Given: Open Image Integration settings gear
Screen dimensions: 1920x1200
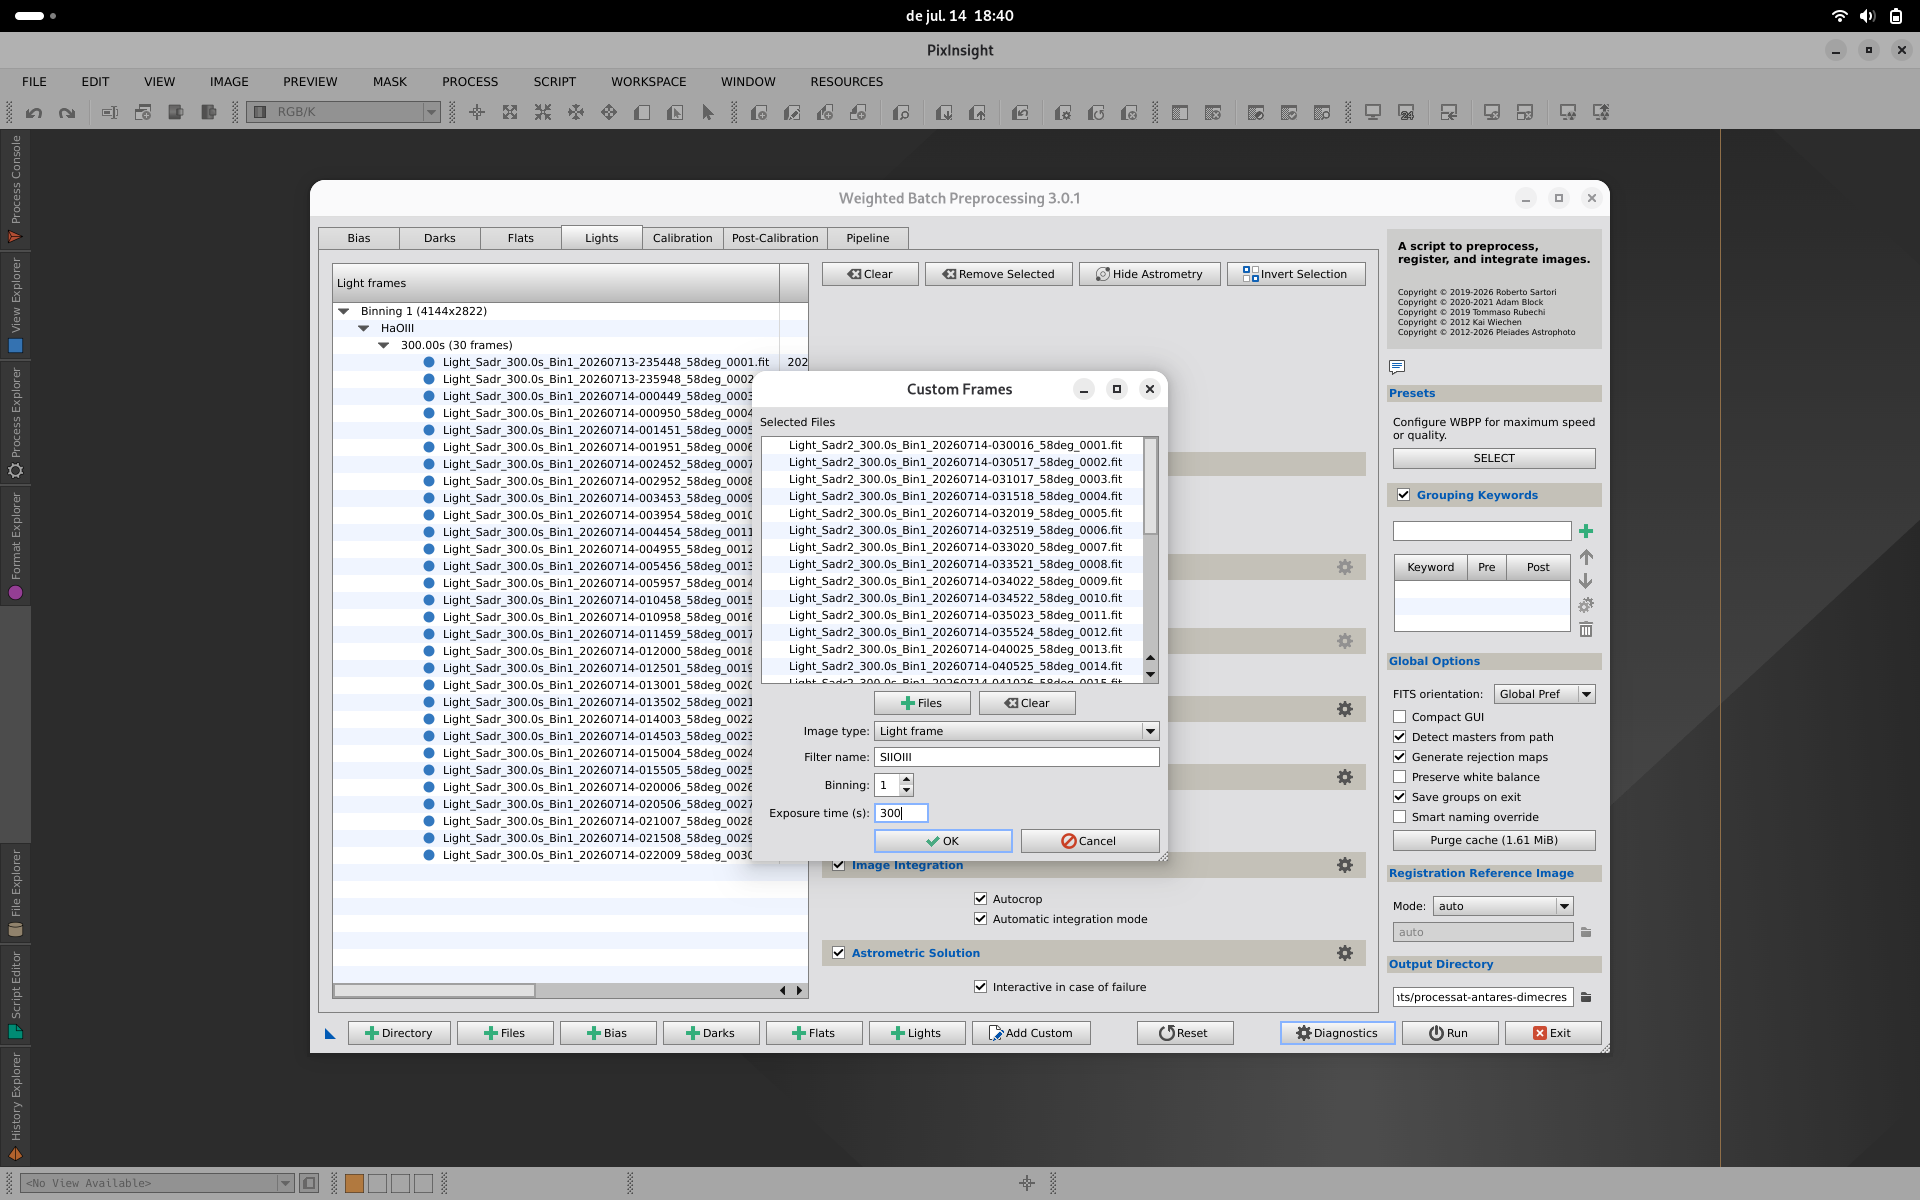Looking at the screenshot, I should pos(1345,865).
